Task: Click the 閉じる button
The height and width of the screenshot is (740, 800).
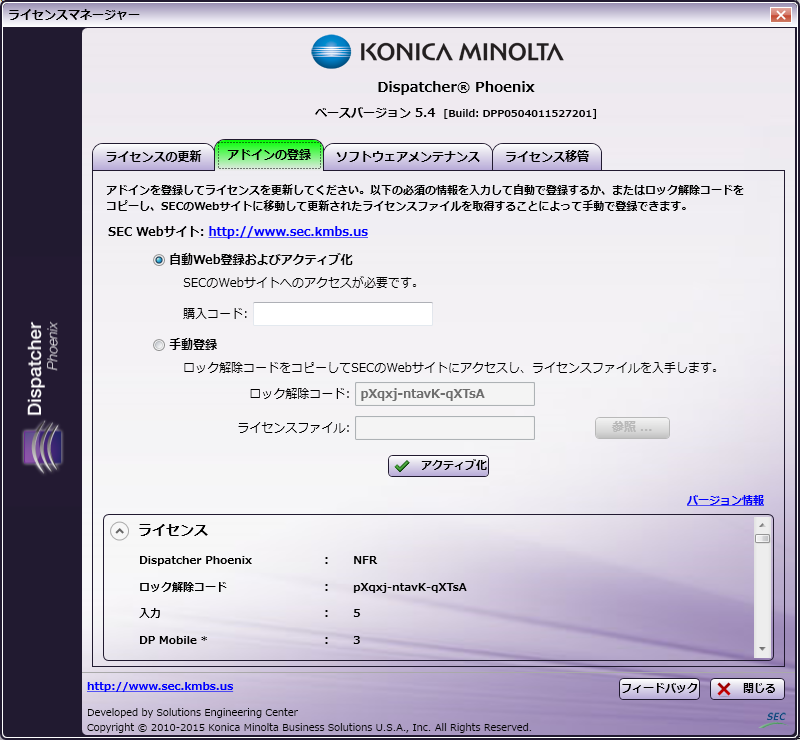Action: click(747, 689)
